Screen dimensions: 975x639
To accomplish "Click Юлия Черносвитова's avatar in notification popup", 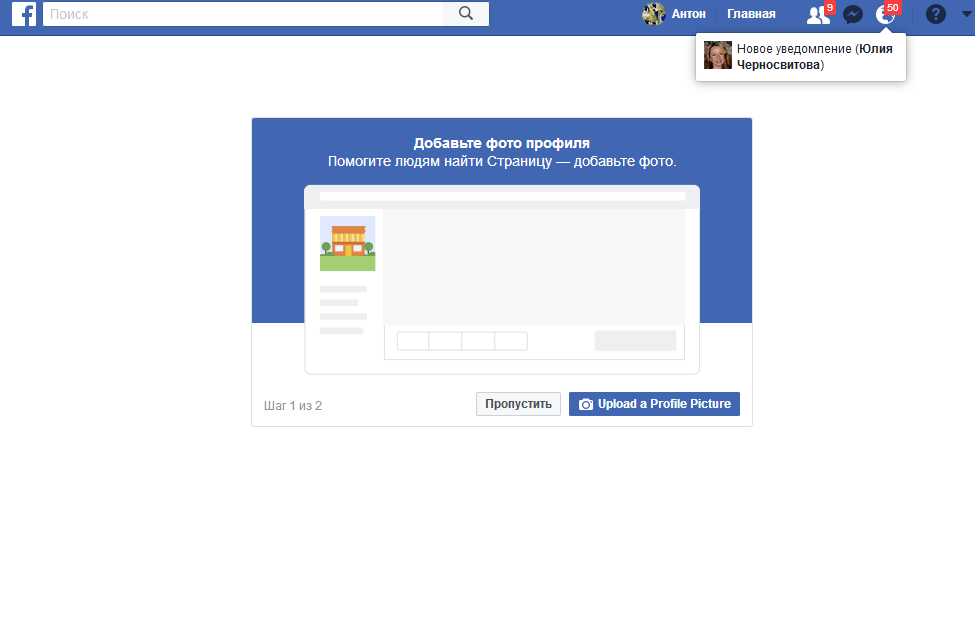I will click(718, 55).
